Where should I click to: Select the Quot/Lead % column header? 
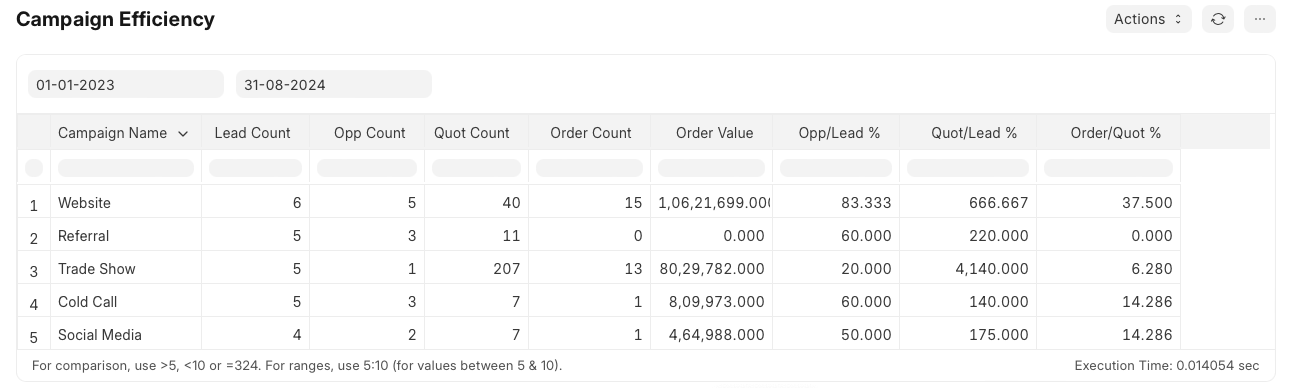tap(974, 133)
